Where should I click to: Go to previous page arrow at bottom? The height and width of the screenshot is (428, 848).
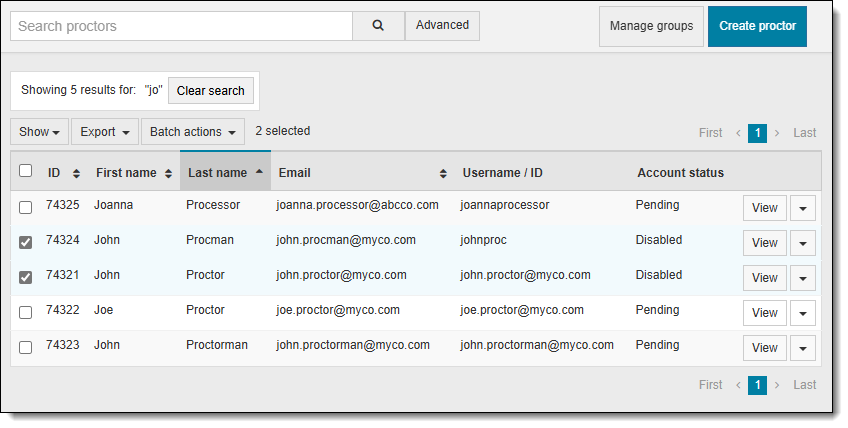click(738, 385)
